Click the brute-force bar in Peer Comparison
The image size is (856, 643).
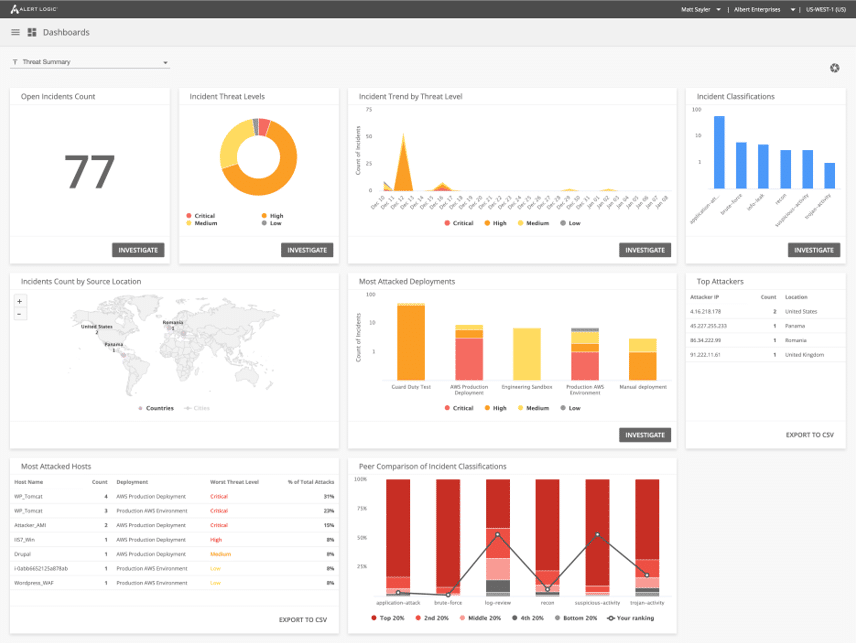tap(448, 538)
